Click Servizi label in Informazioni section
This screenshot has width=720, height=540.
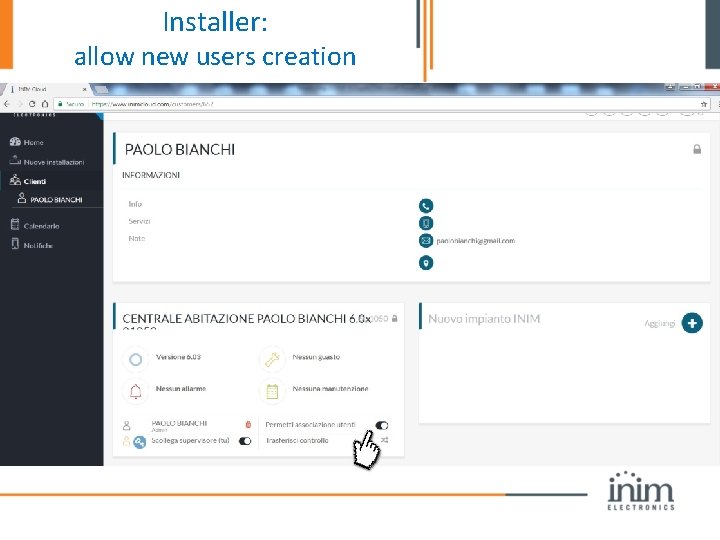(139, 221)
